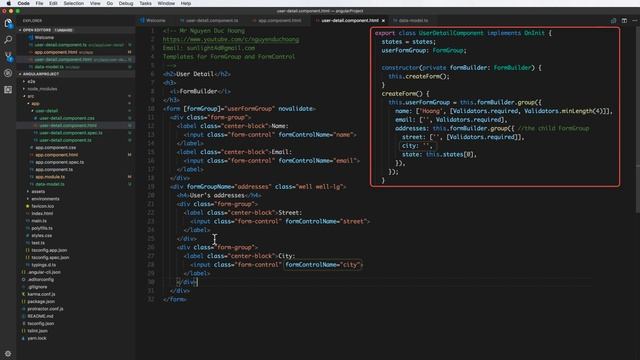Open .angular-cli.json in explorer tree

(44, 272)
